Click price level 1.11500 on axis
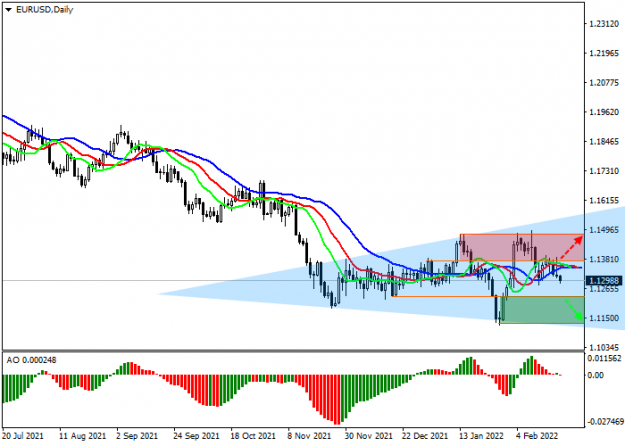Image resolution: width=625 pixels, height=446 pixels. pos(604,318)
